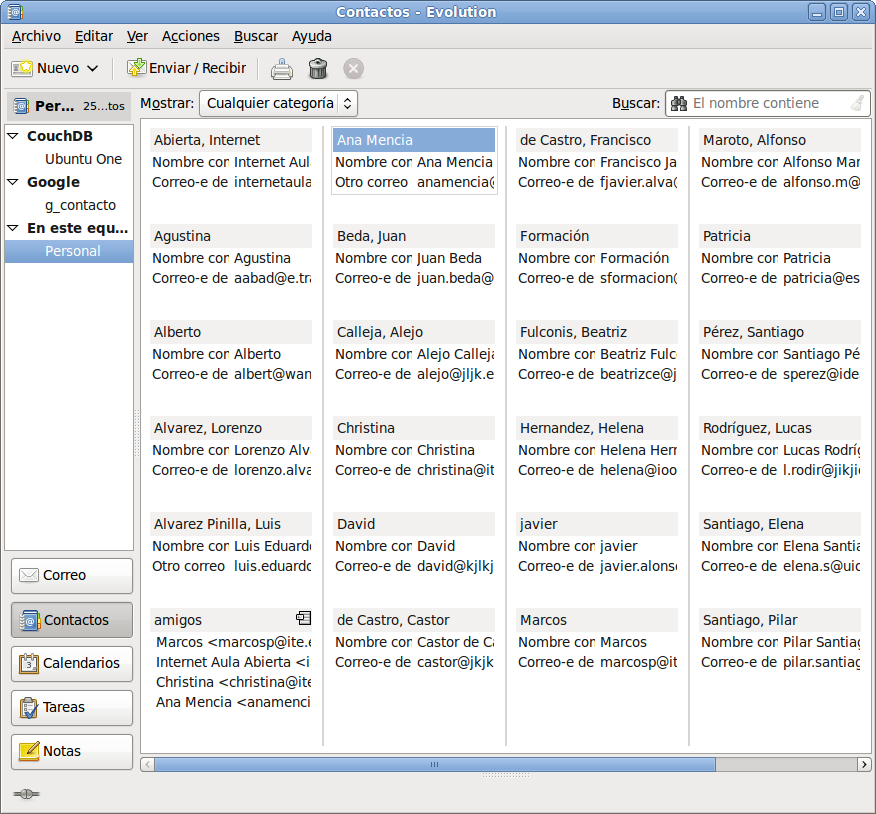876x814 pixels.
Task: Select the Alvarez Pinilla, Luis contact
Action: tap(231, 525)
